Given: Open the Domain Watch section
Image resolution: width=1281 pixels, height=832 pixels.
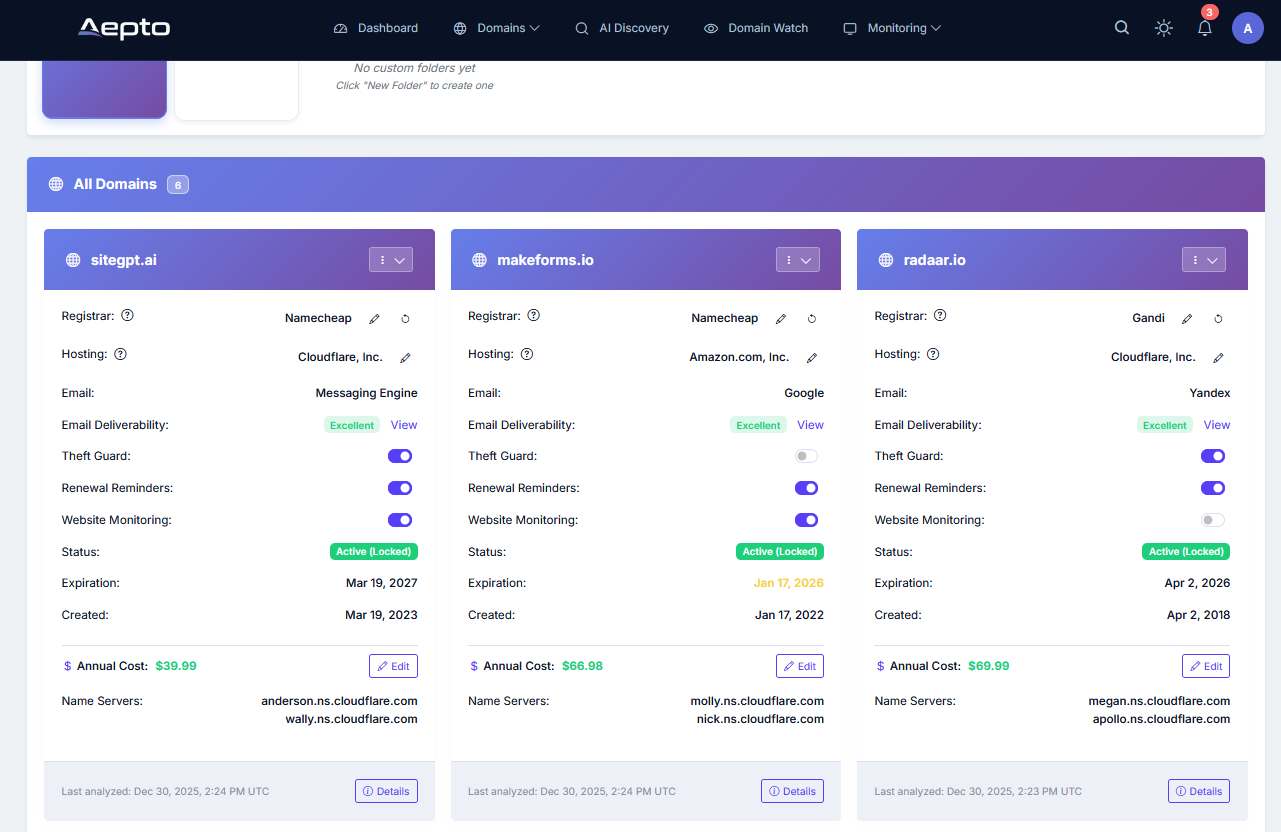Looking at the screenshot, I should pos(755,28).
